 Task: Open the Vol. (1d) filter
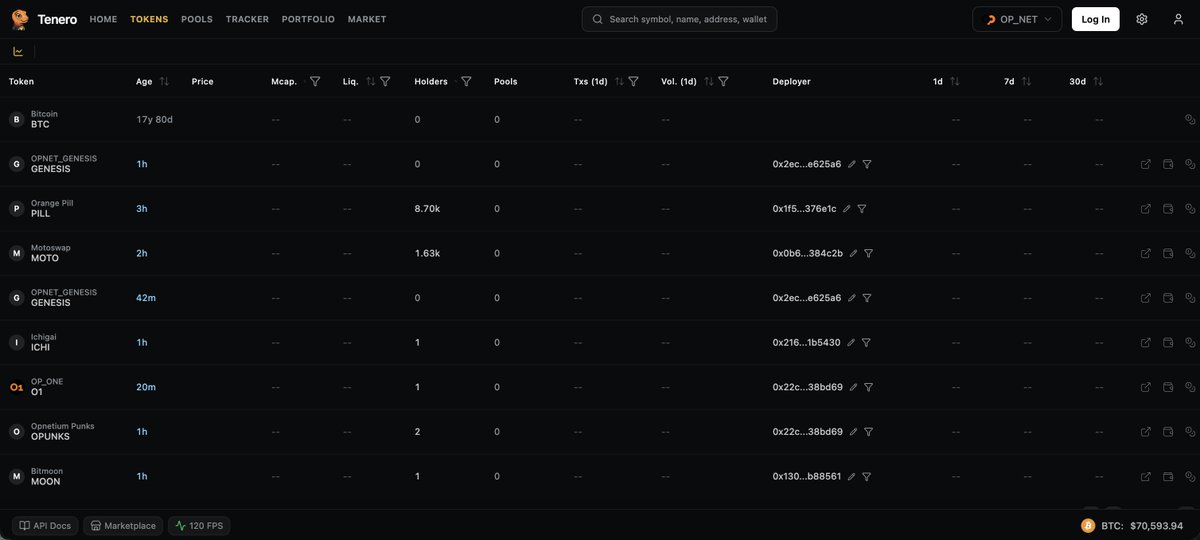[x=723, y=81]
